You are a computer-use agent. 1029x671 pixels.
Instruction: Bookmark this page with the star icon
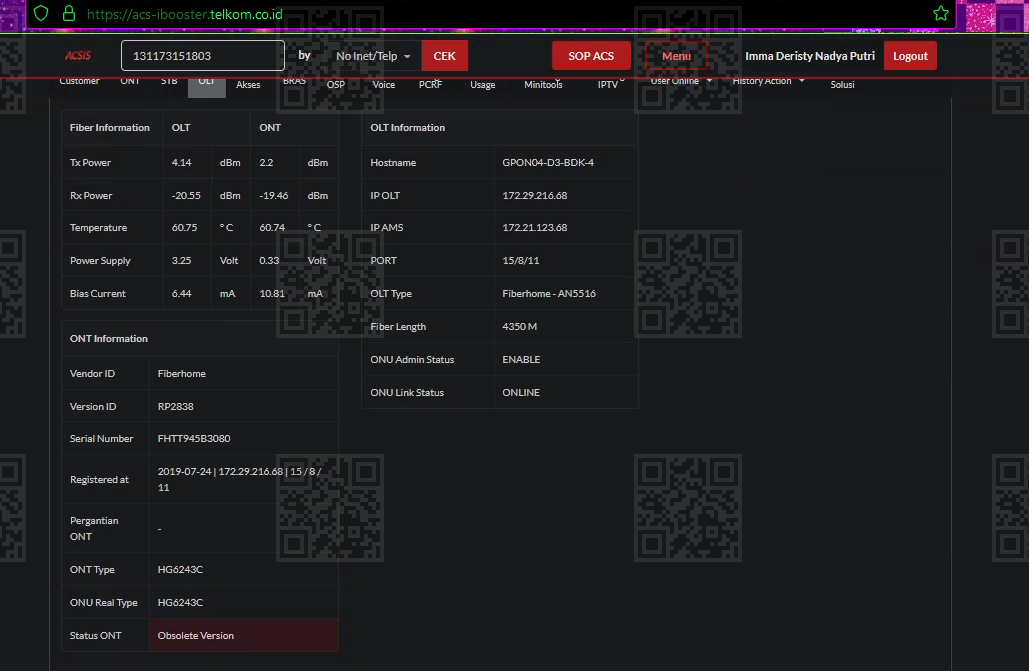940,14
